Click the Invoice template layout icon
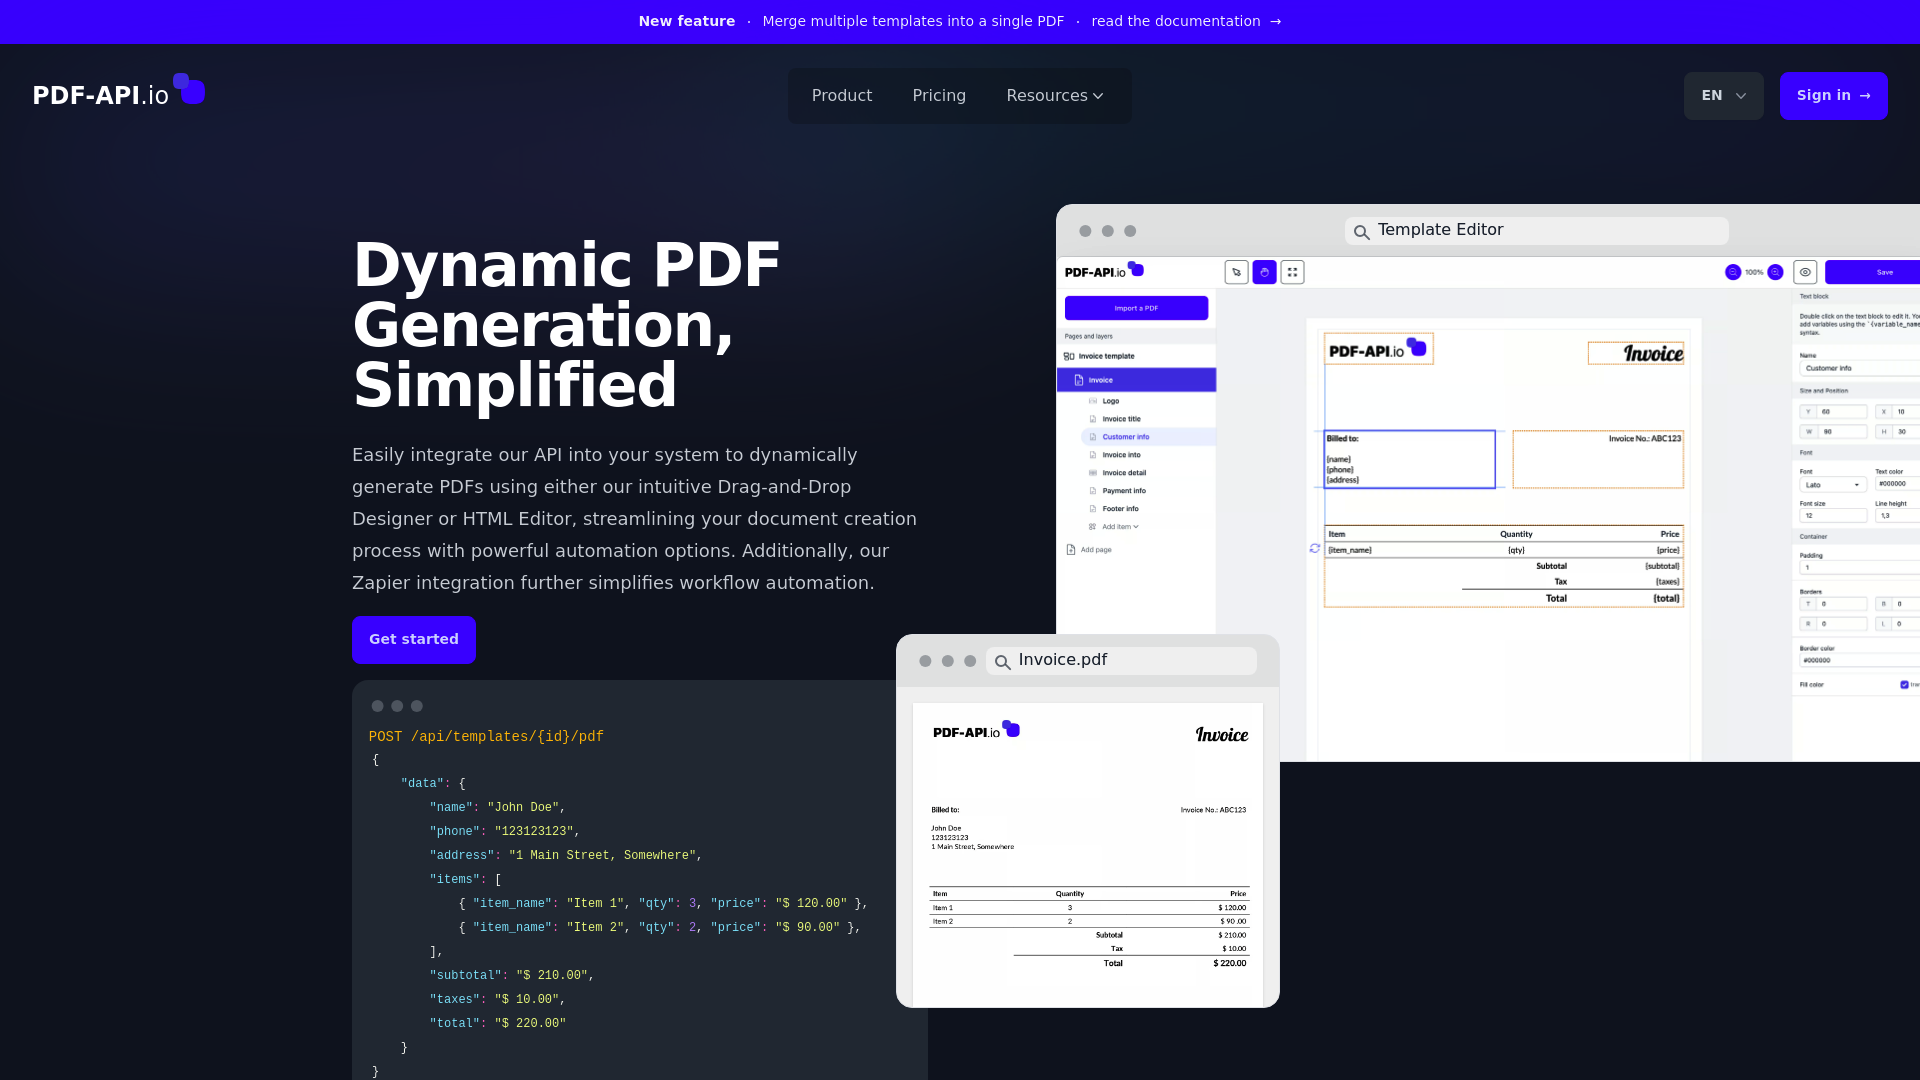 (1069, 356)
